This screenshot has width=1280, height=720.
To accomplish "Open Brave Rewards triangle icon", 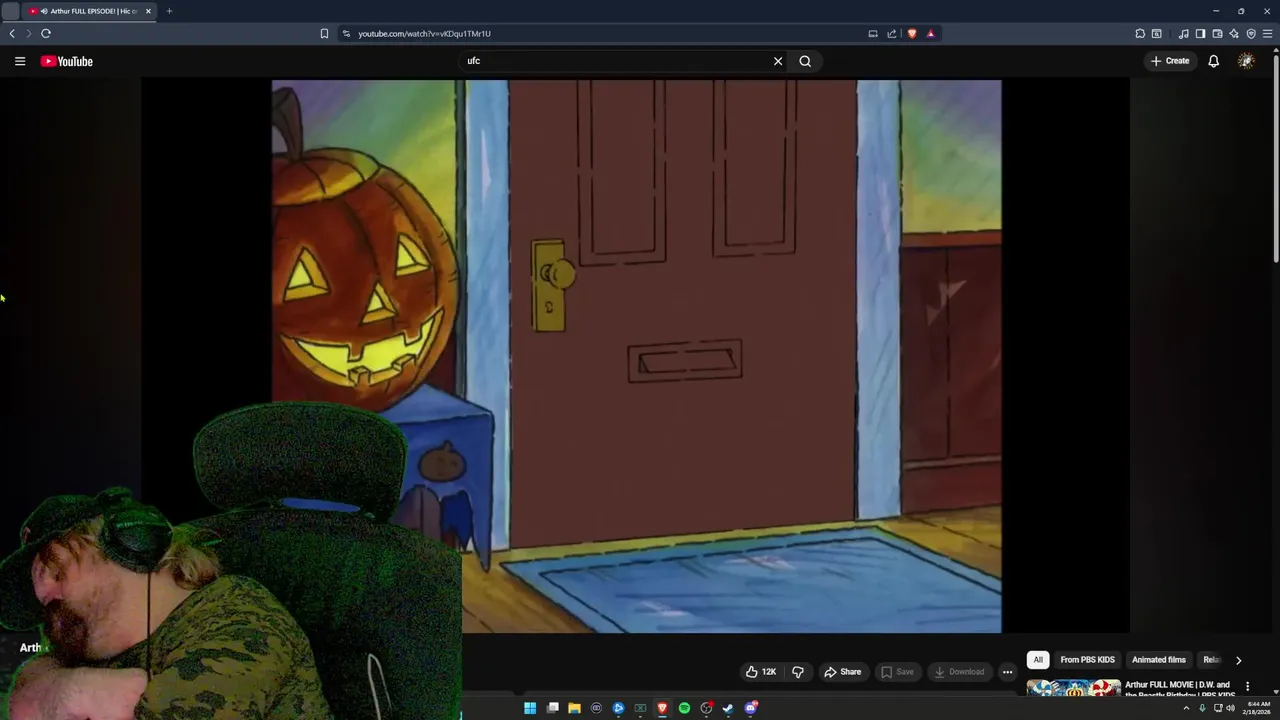I will click(x=930, y=33).
